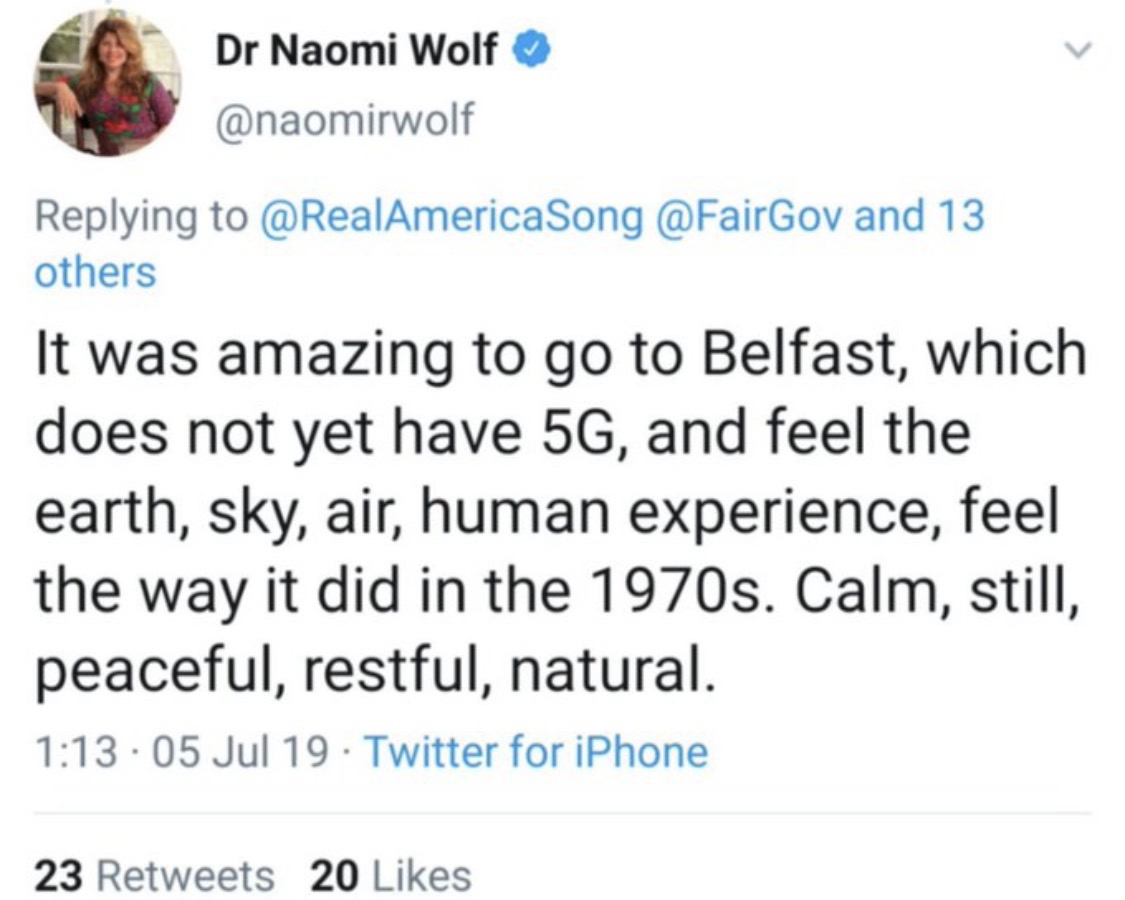
Task: Click the word "Belfast" in tweet
Action: [797, 352]
